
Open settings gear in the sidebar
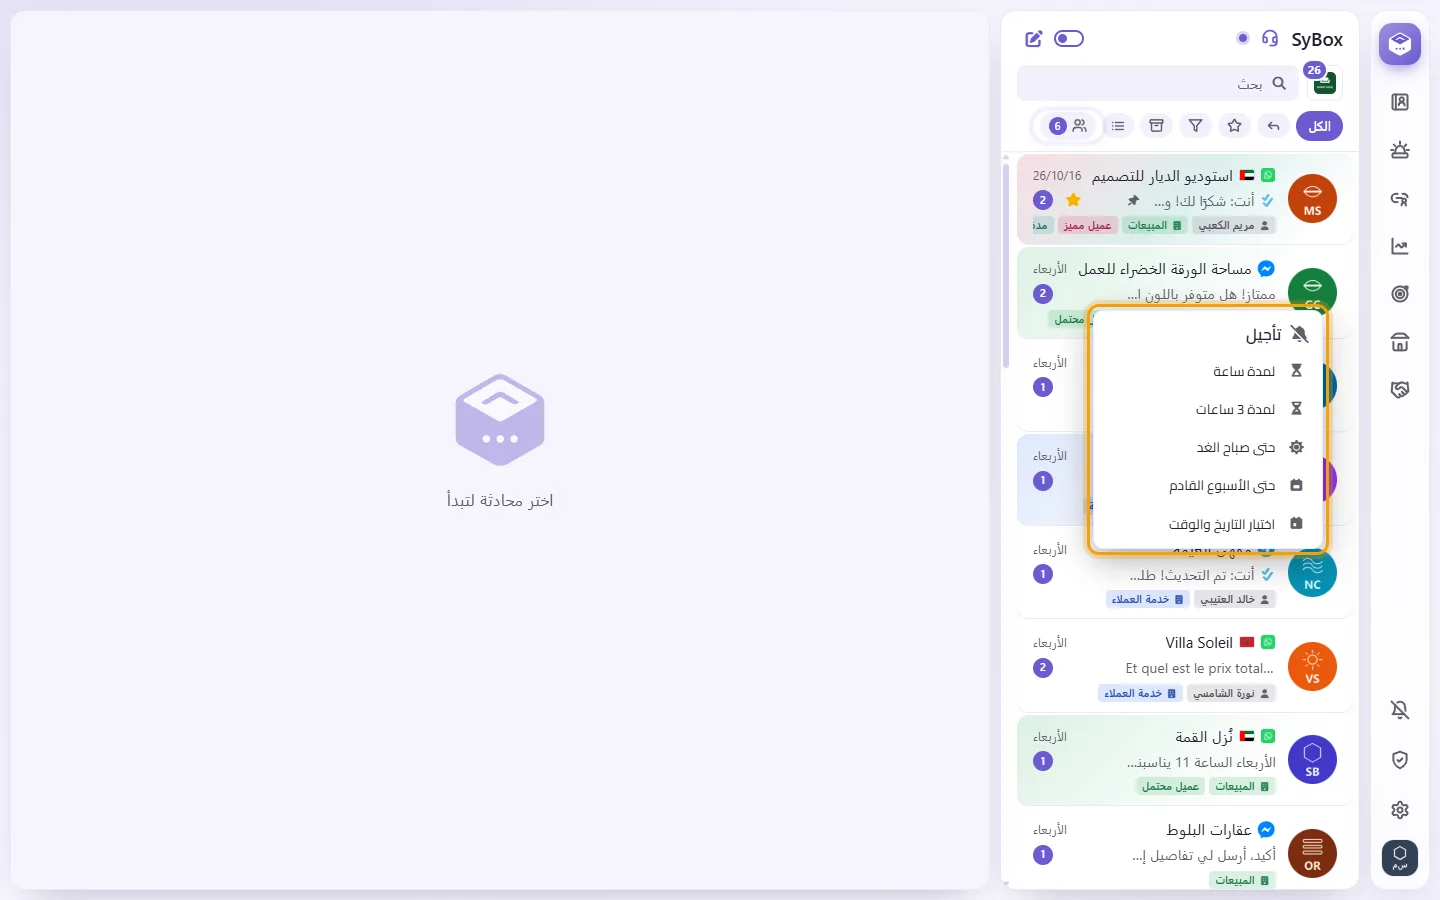coord(1400,810)
